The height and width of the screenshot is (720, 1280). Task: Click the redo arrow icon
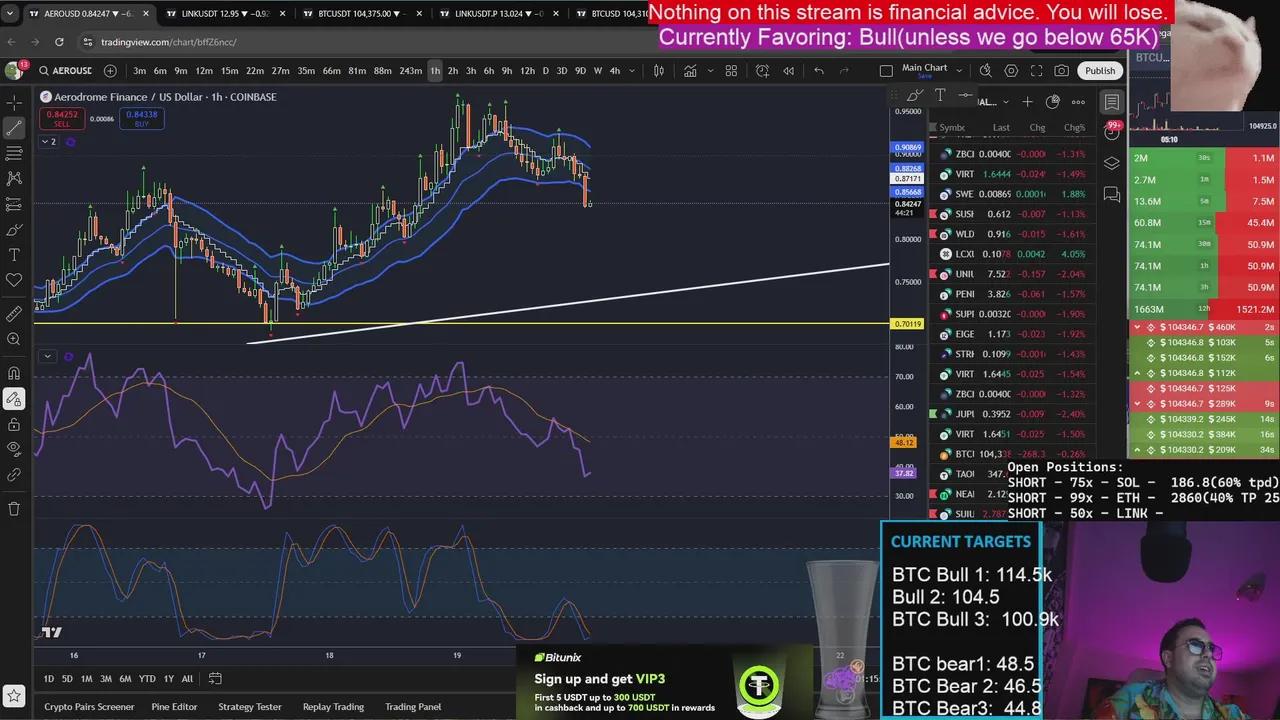click(x=845, y=70)
